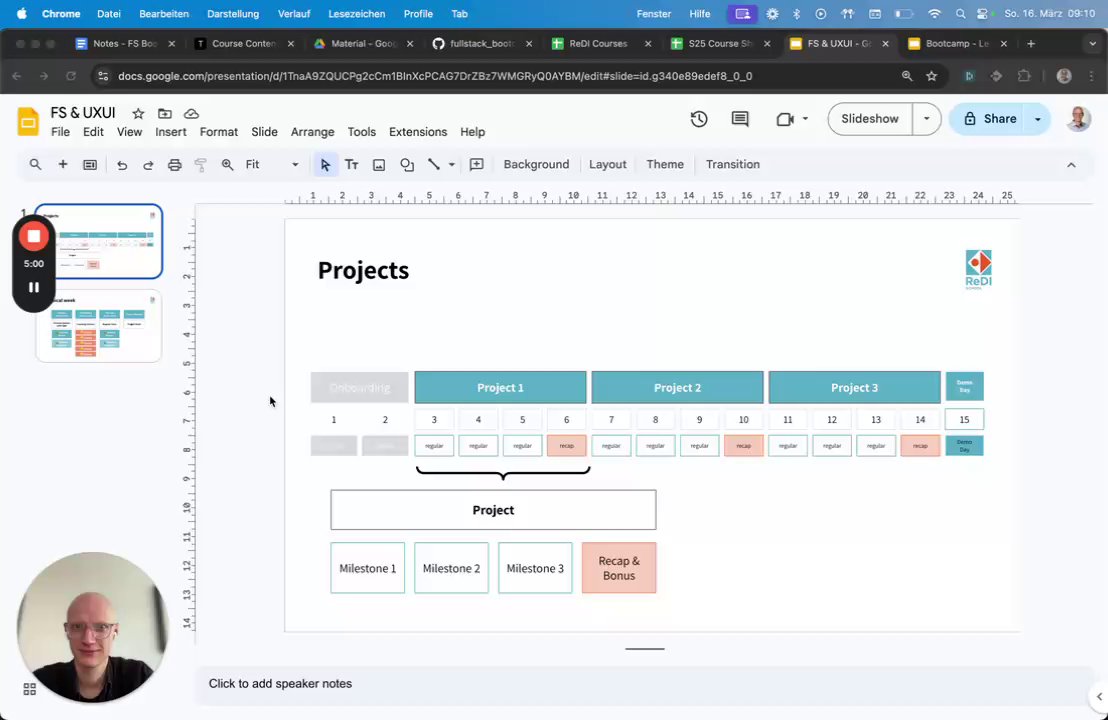Click the Transition button
1108x720 pixels.
pos(733,165)
